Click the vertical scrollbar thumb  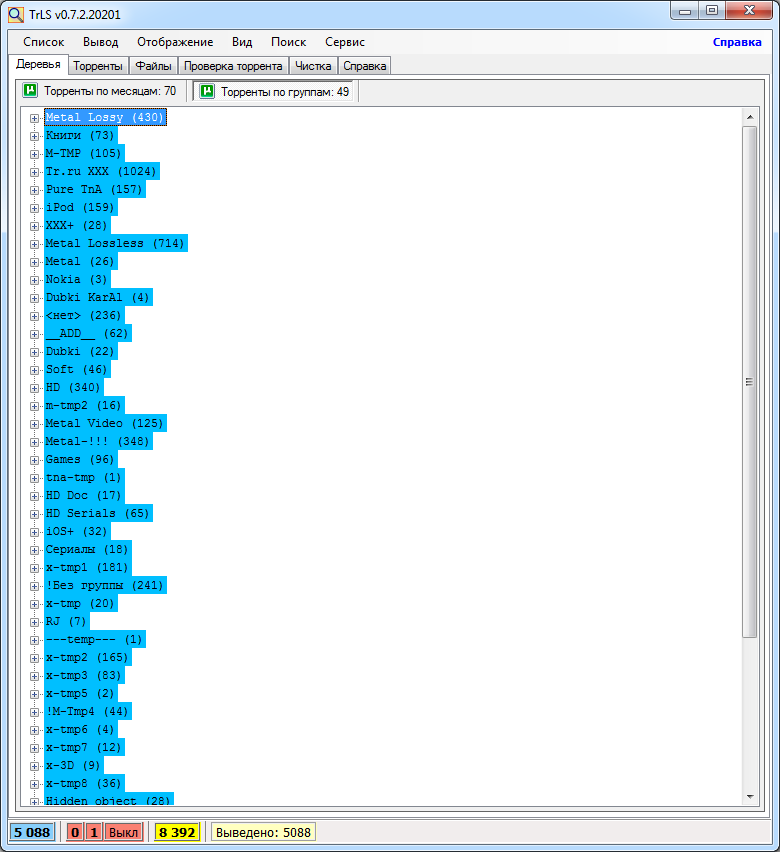(750, 382)
